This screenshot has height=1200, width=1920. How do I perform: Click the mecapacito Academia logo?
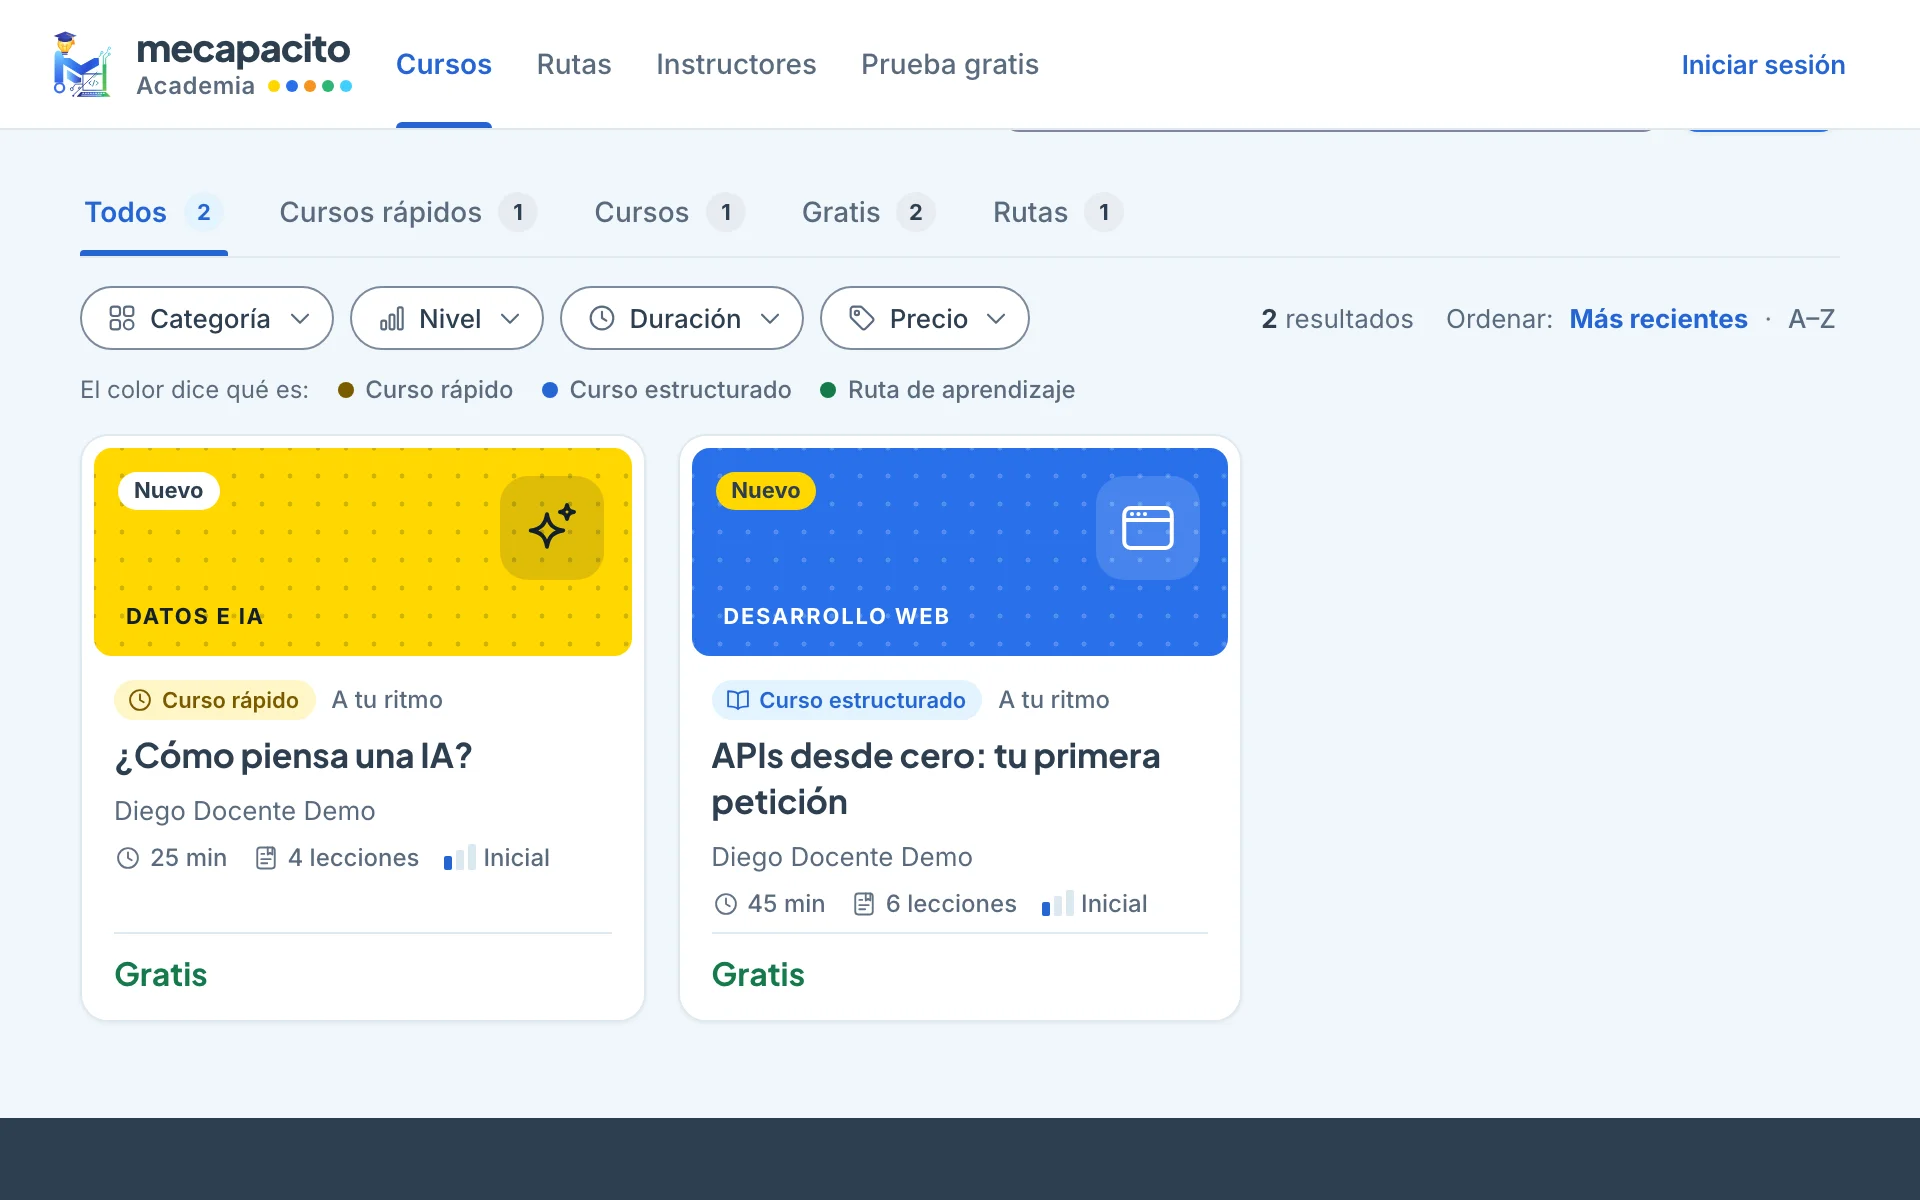(202, 64)
